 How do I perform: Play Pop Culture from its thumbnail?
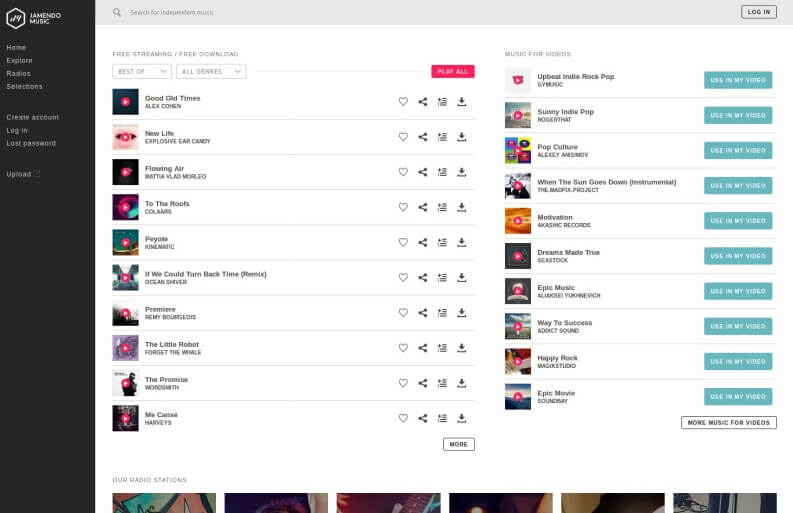point(518,150)
